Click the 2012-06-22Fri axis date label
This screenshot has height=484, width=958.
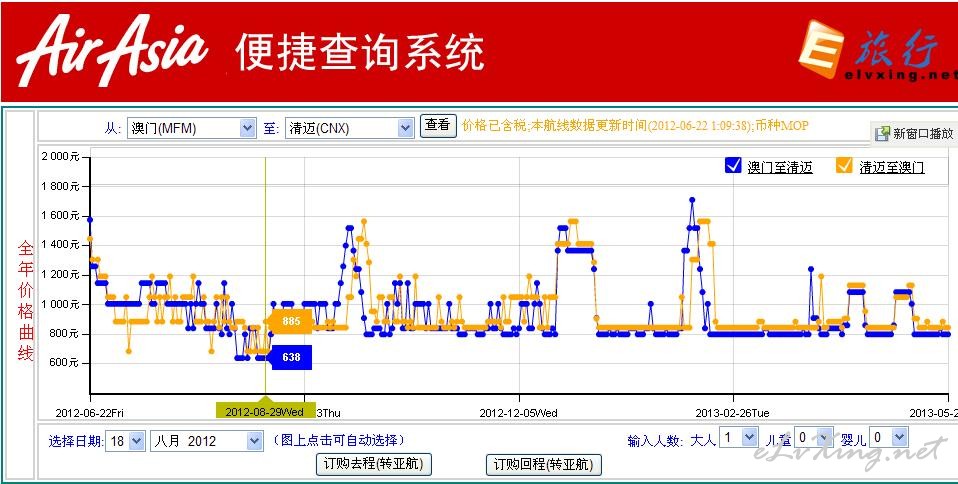(x=89, y=413)
